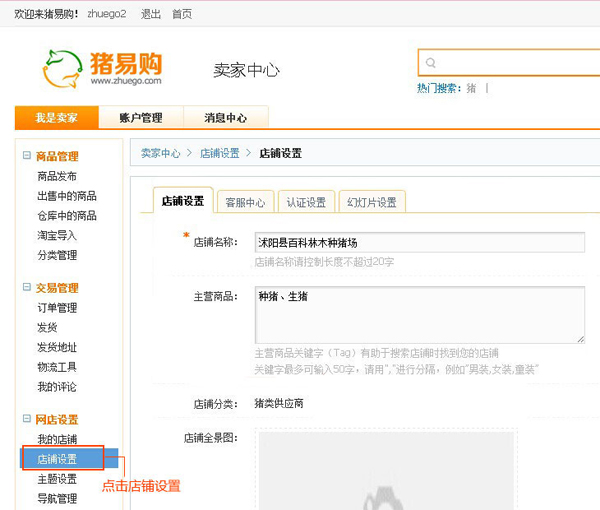
Task: Select highlighted 店铺设置 sidebar item
Action: click(69, 458)
